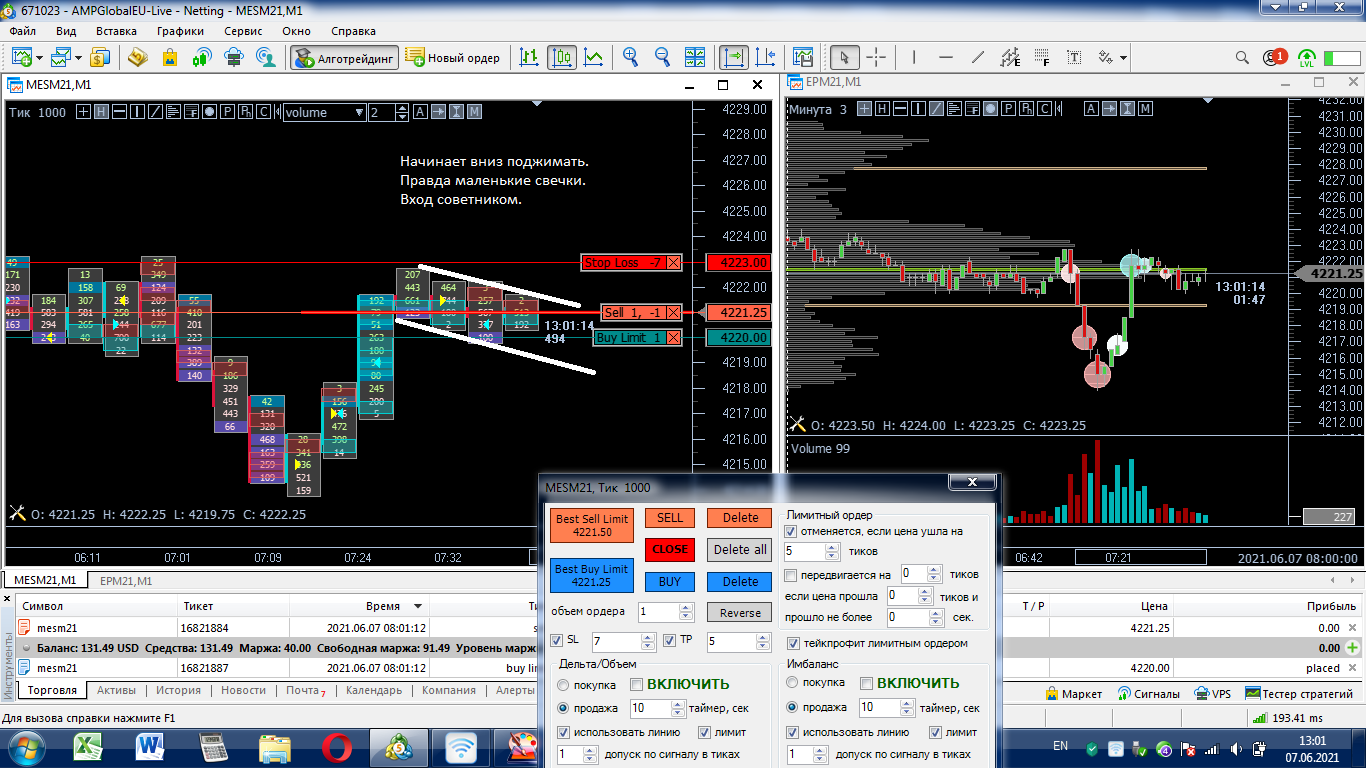This screenshot has height=768, width=1366.
Task: Open the Вставка menu
Action: (116, 31)
